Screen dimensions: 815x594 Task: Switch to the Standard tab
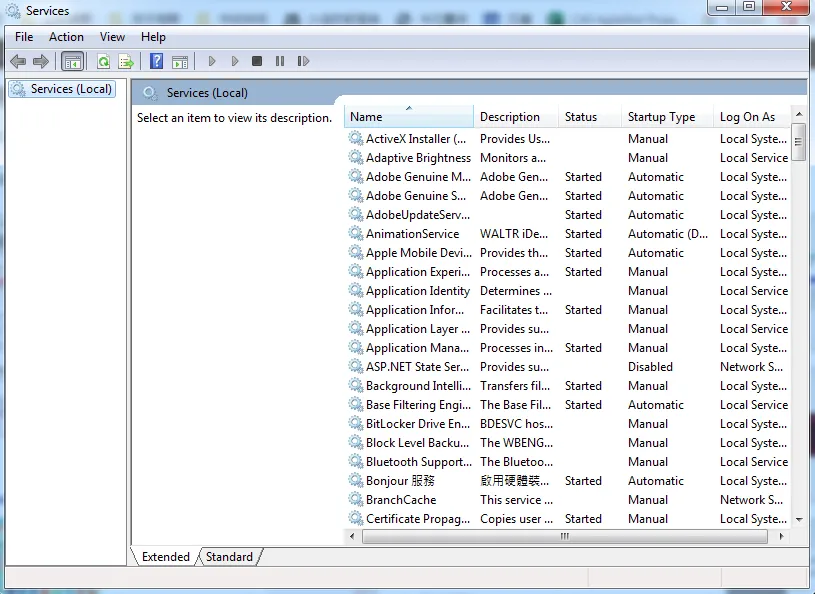tap(229, 557)
